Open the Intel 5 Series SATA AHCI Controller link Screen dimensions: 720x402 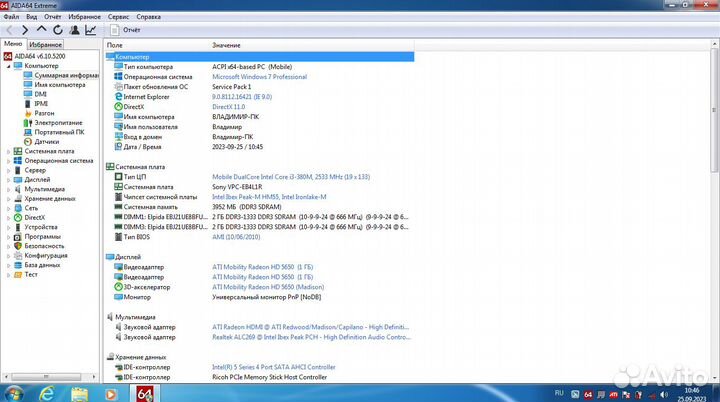[274, 367]
